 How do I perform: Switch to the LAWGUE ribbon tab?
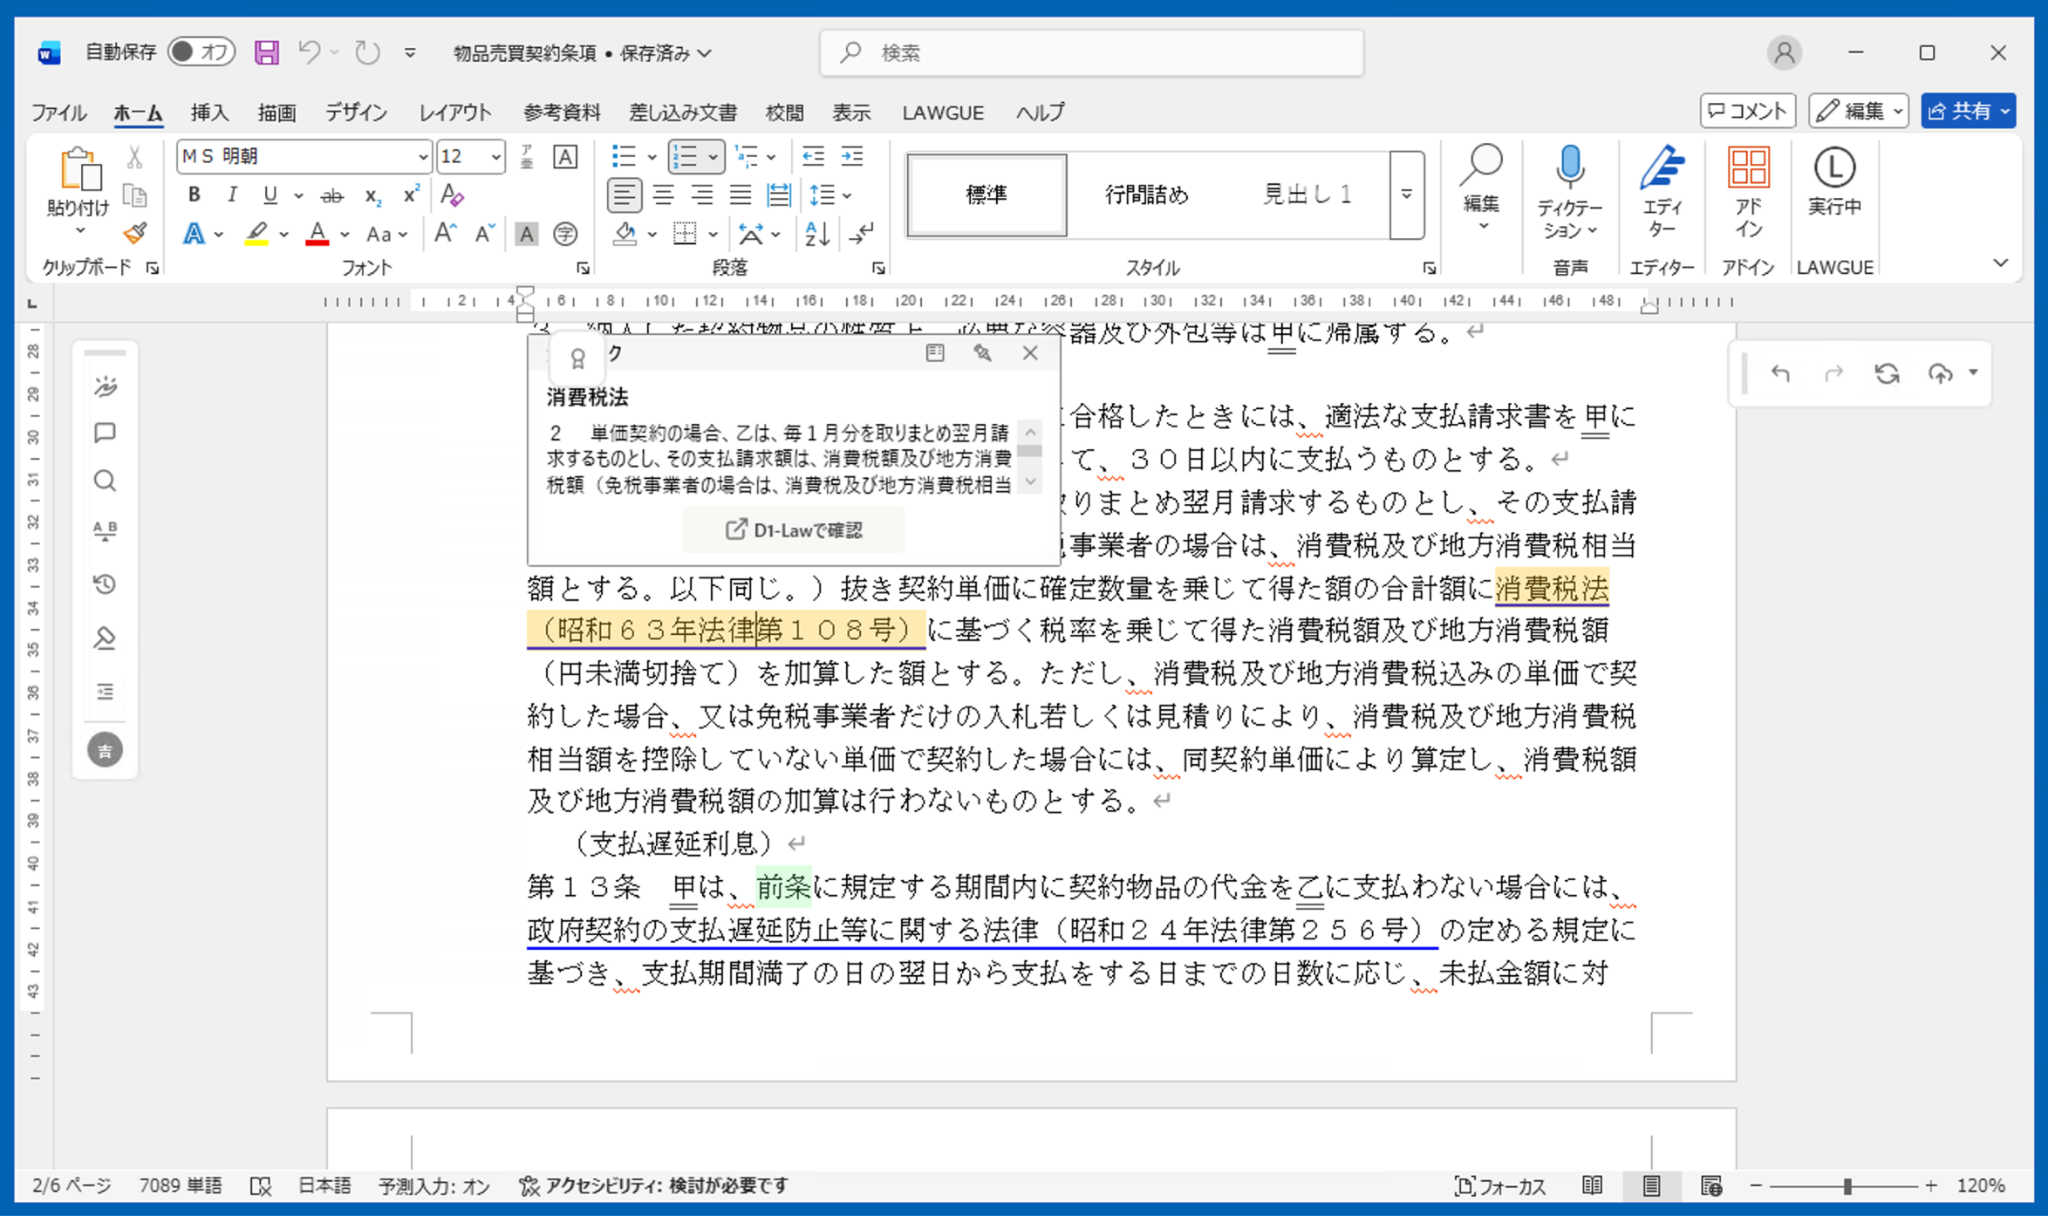pyautogui.click(x=942, y=113)
